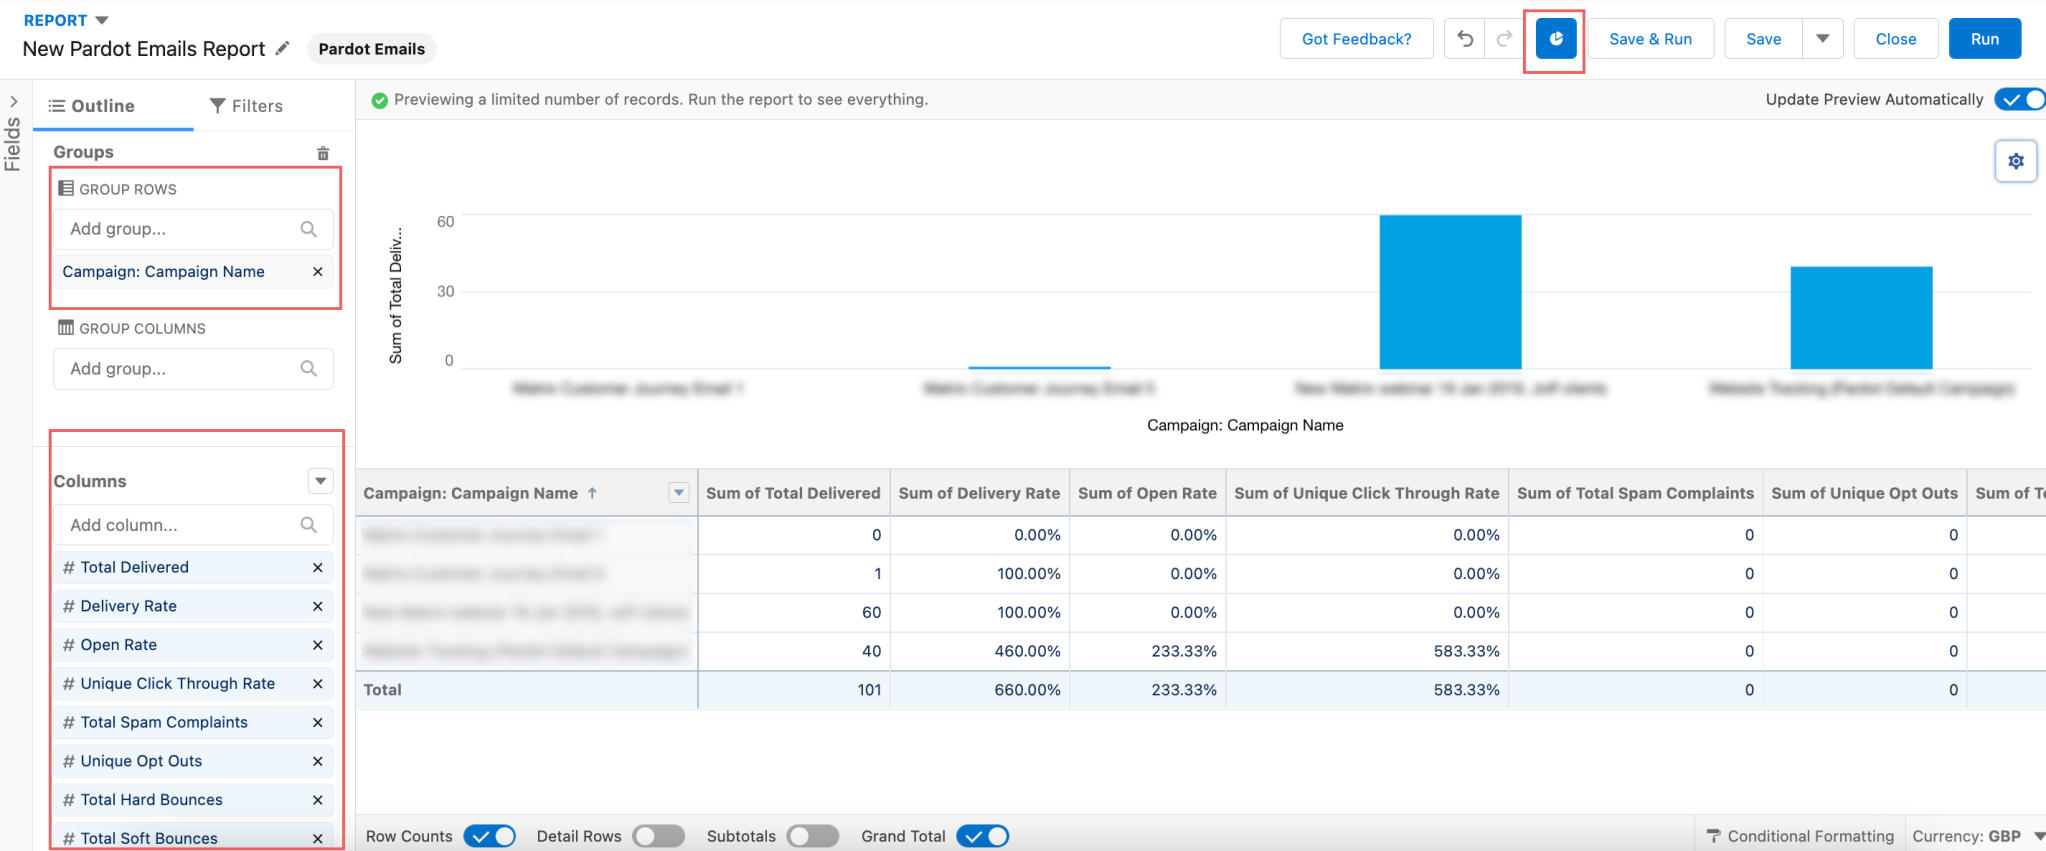2046x851 pixels.
Task: Switch to the Filters tab
Action: (x=246, y=106)
